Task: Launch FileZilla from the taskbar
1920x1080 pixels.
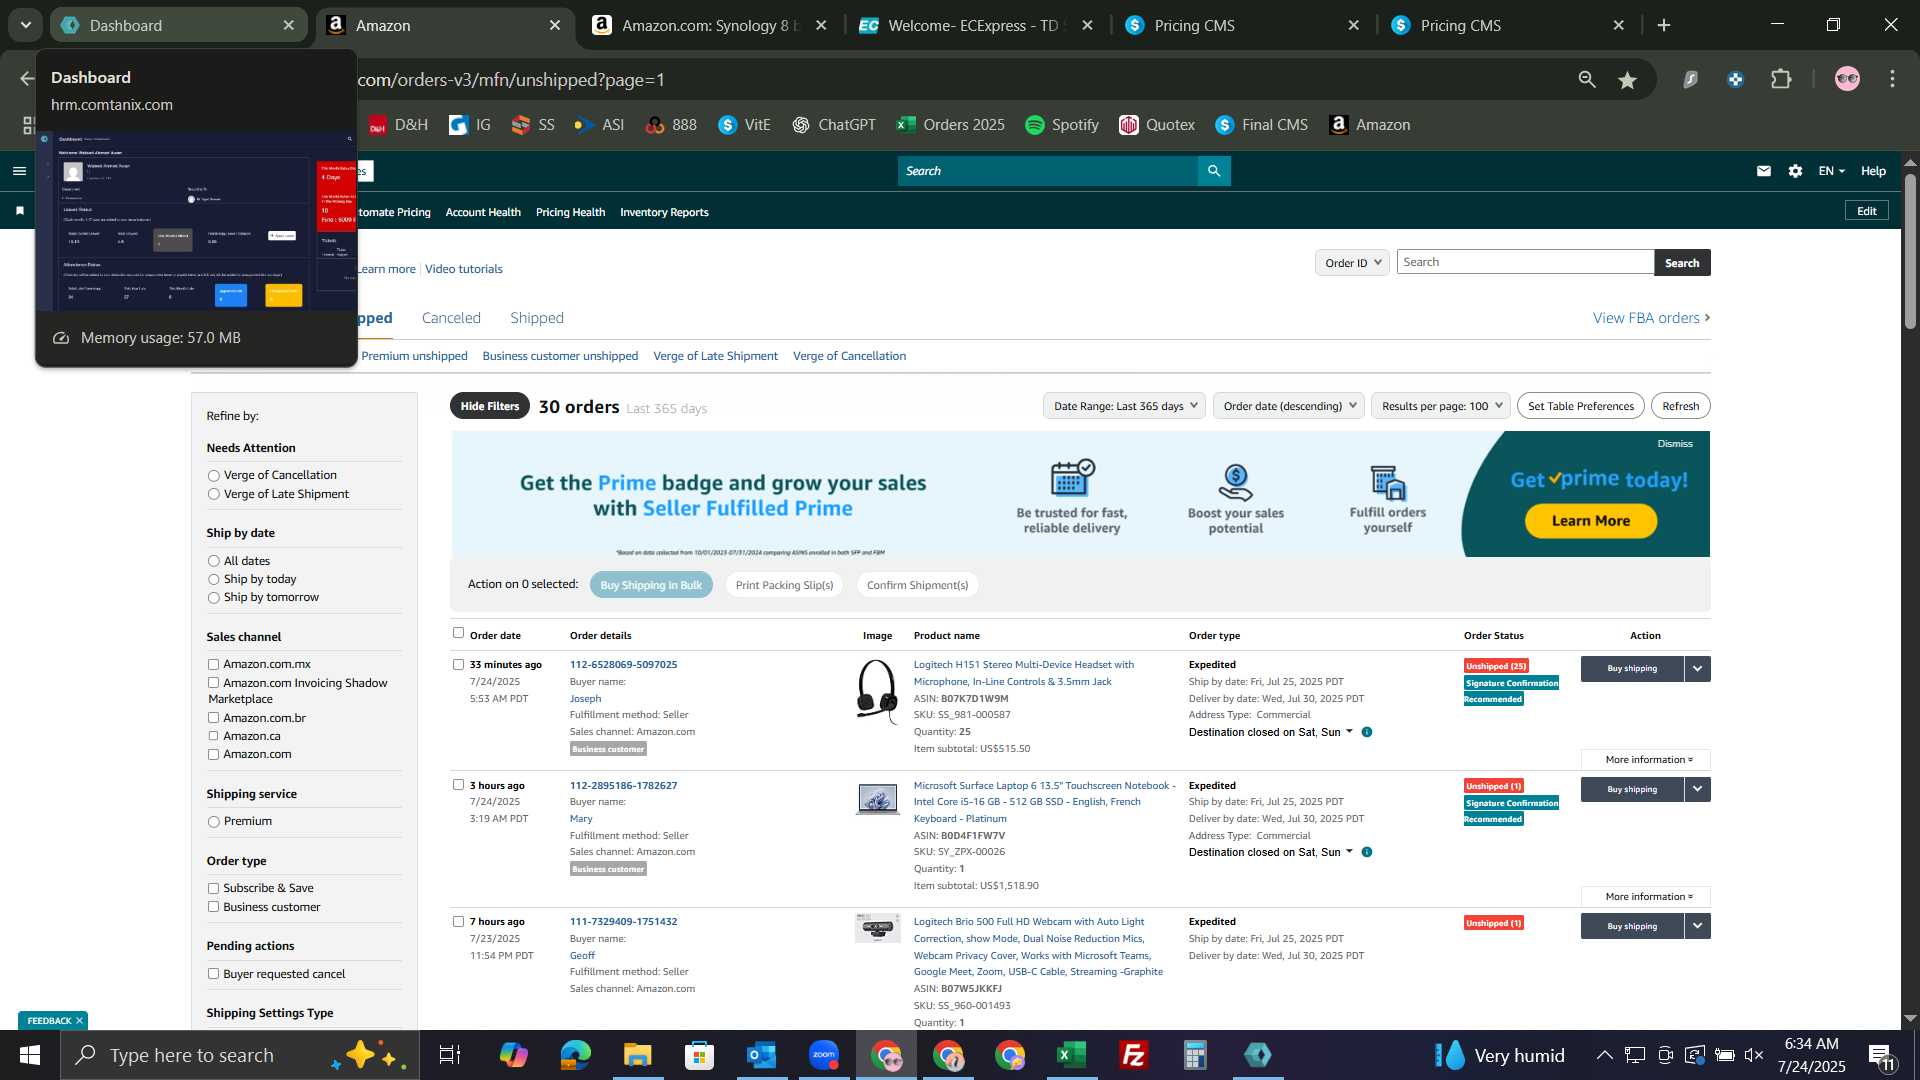Action: [1134, 1055]
